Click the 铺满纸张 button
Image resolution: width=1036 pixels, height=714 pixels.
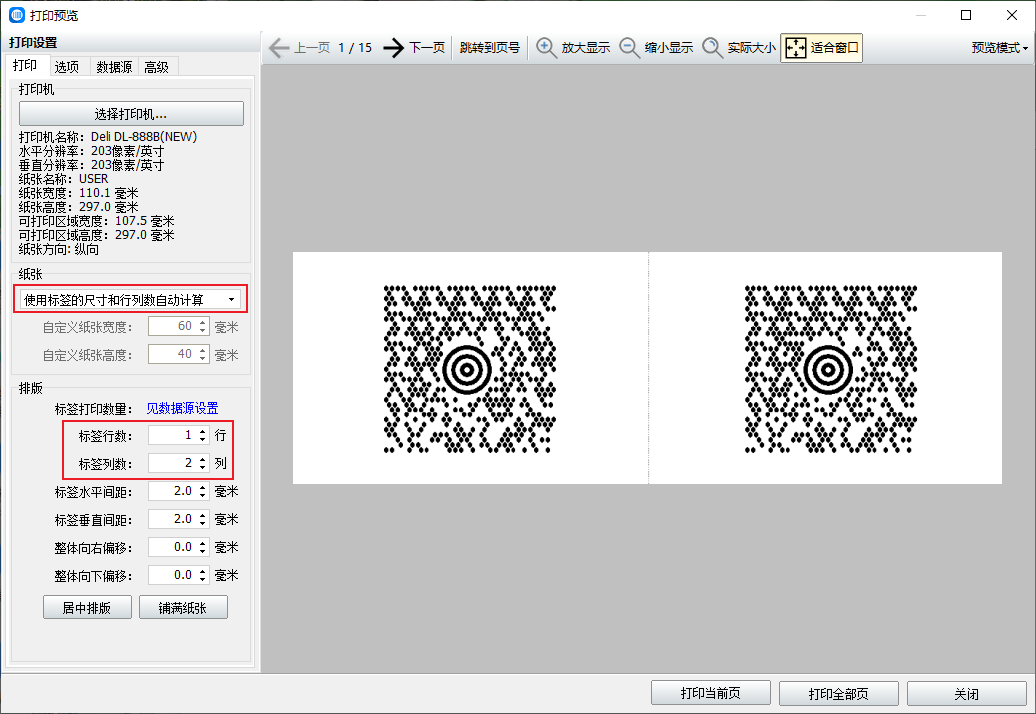tap(183, 607)
